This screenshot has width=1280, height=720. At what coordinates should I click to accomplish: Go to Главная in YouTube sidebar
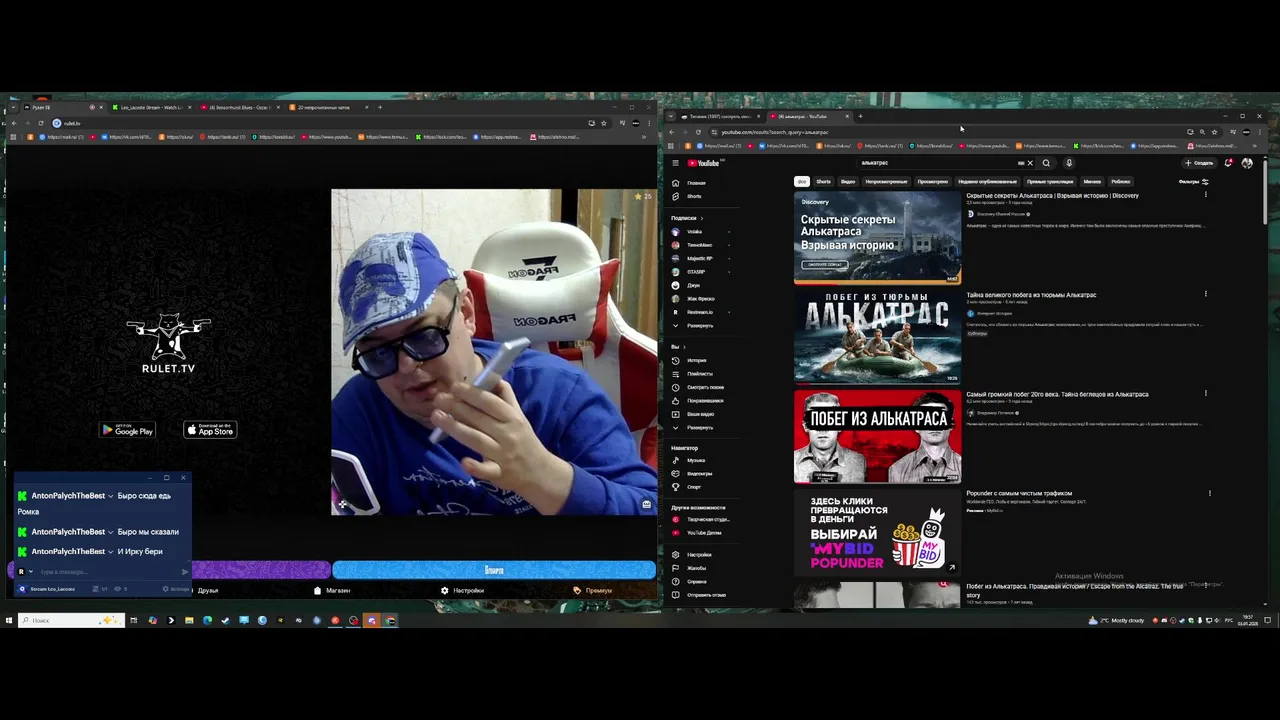698,183
